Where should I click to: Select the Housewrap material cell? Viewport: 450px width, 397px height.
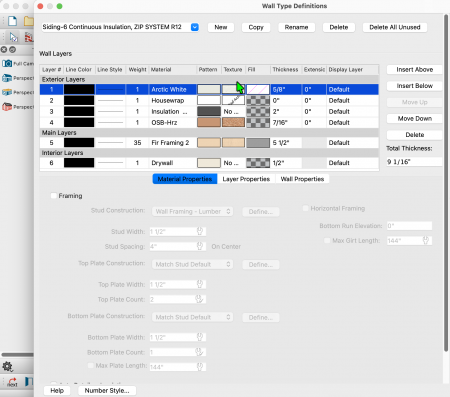coord(172,100)
